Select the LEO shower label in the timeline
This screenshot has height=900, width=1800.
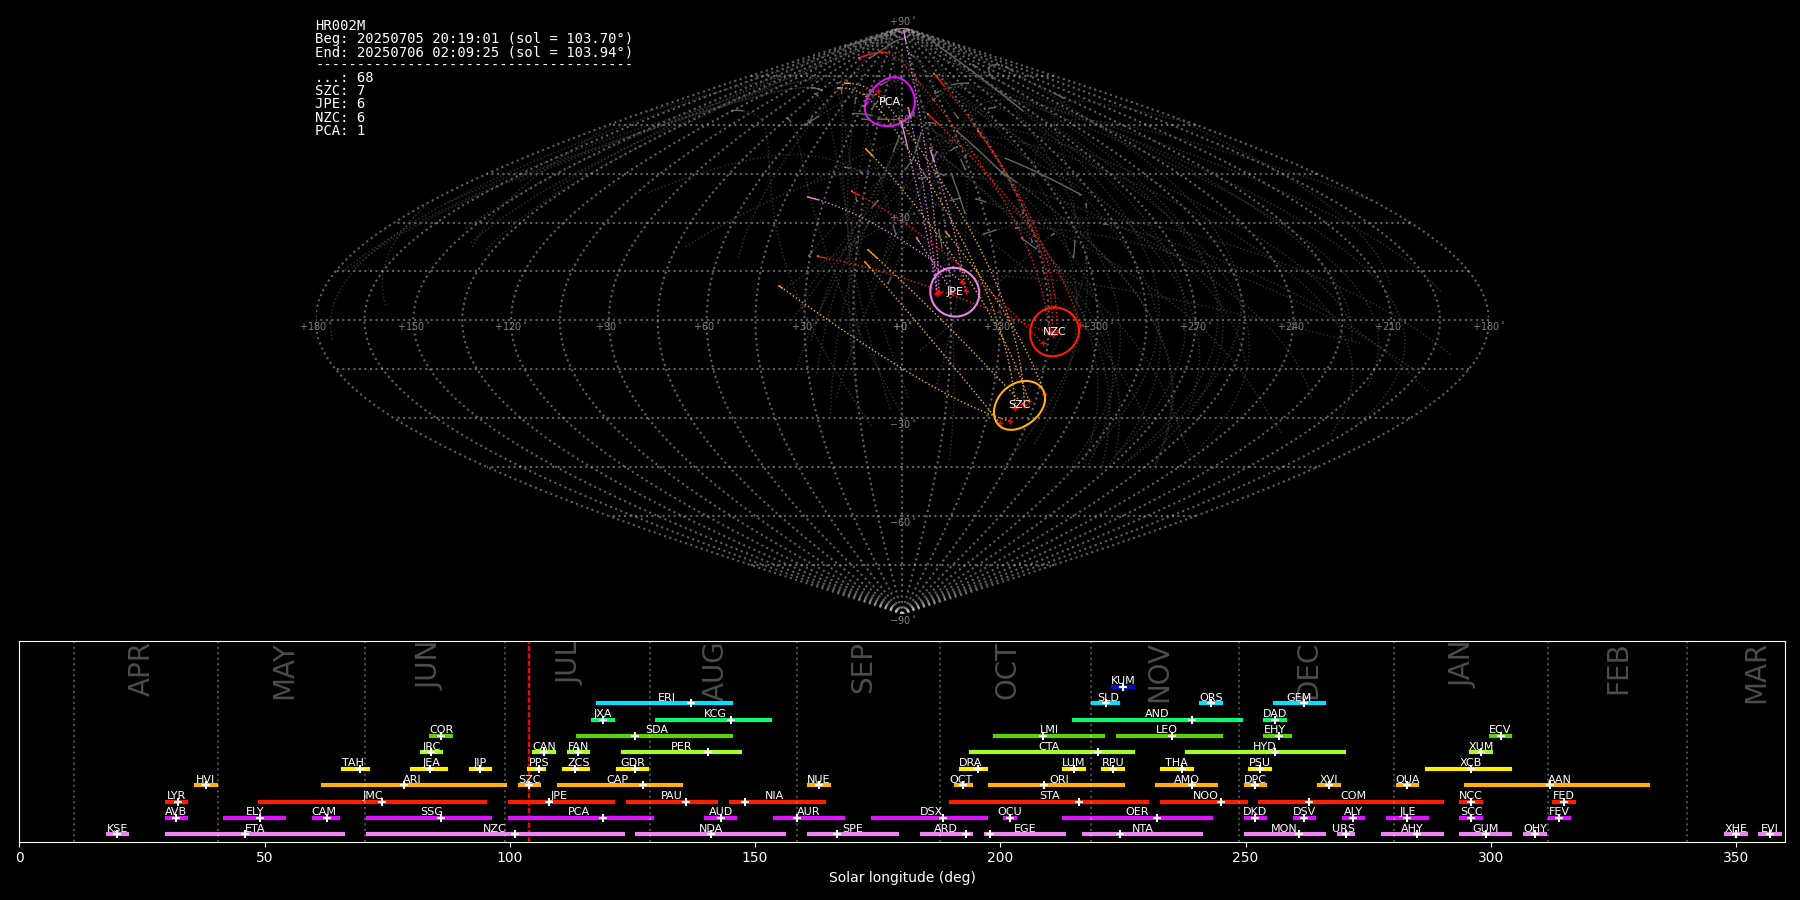click(x=1167, y=730)
